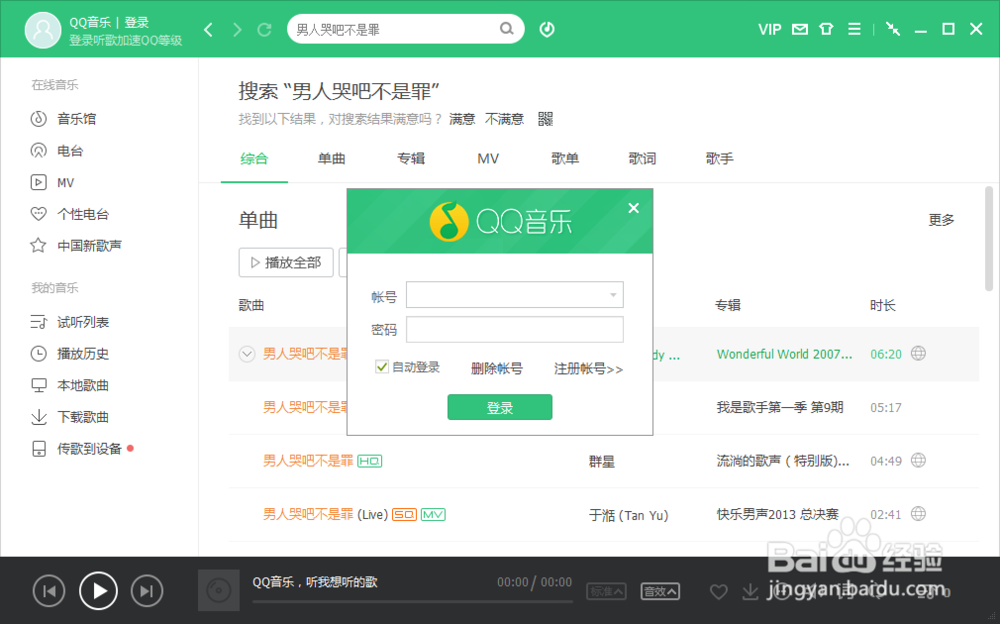This screenshot has width=1000, height=624.
Task: Open artist 于湉 (Tan Yu)
Action: [628, 515]
